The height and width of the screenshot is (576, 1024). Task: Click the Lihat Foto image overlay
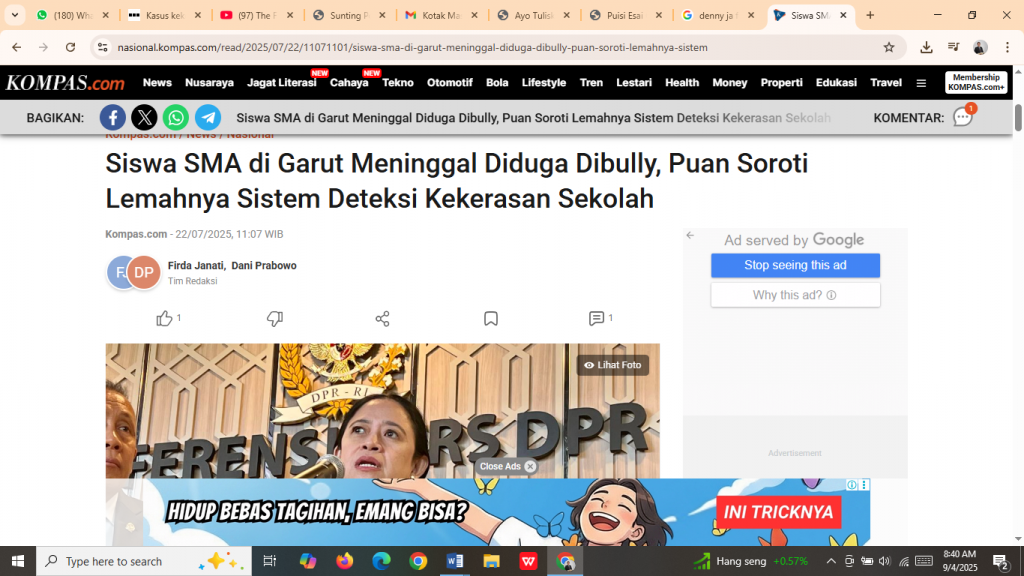coord(612,365)
